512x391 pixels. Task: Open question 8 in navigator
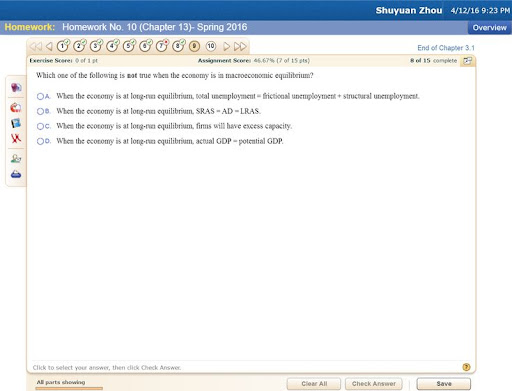(x=178, y=46)
